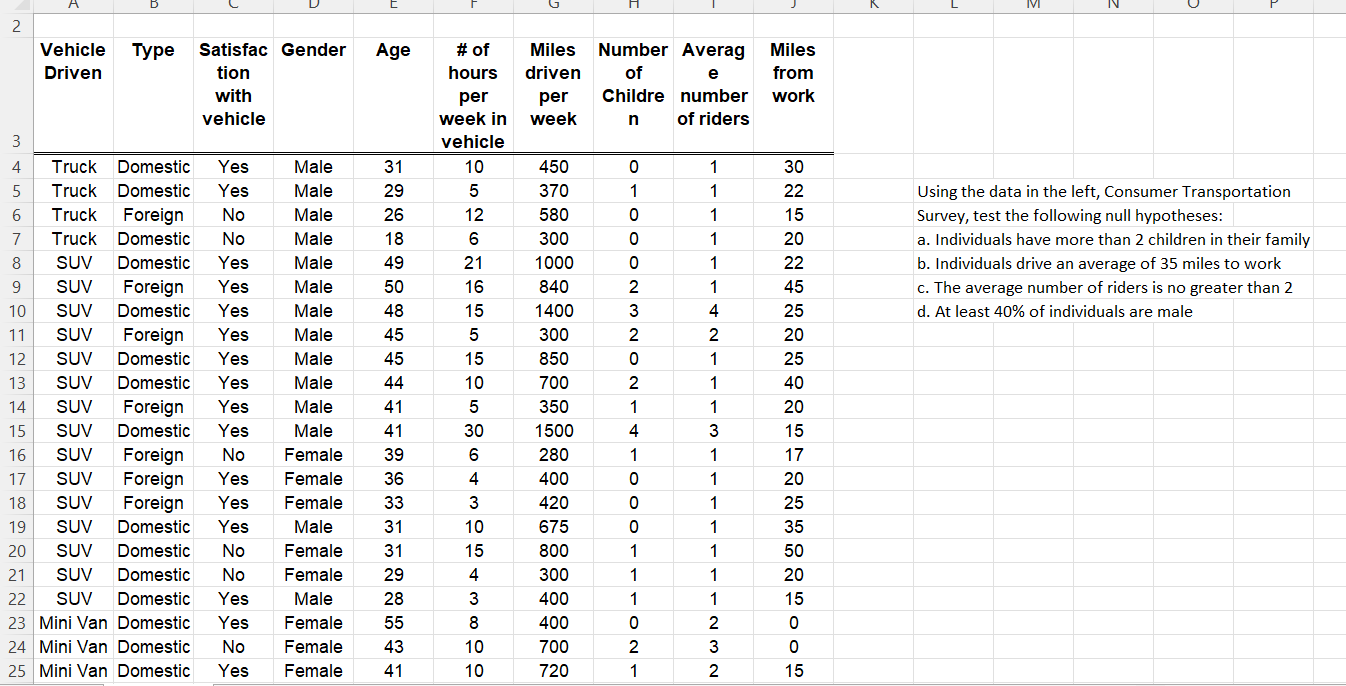Select 'Mini Van' cell in row 25

[73, 671]
